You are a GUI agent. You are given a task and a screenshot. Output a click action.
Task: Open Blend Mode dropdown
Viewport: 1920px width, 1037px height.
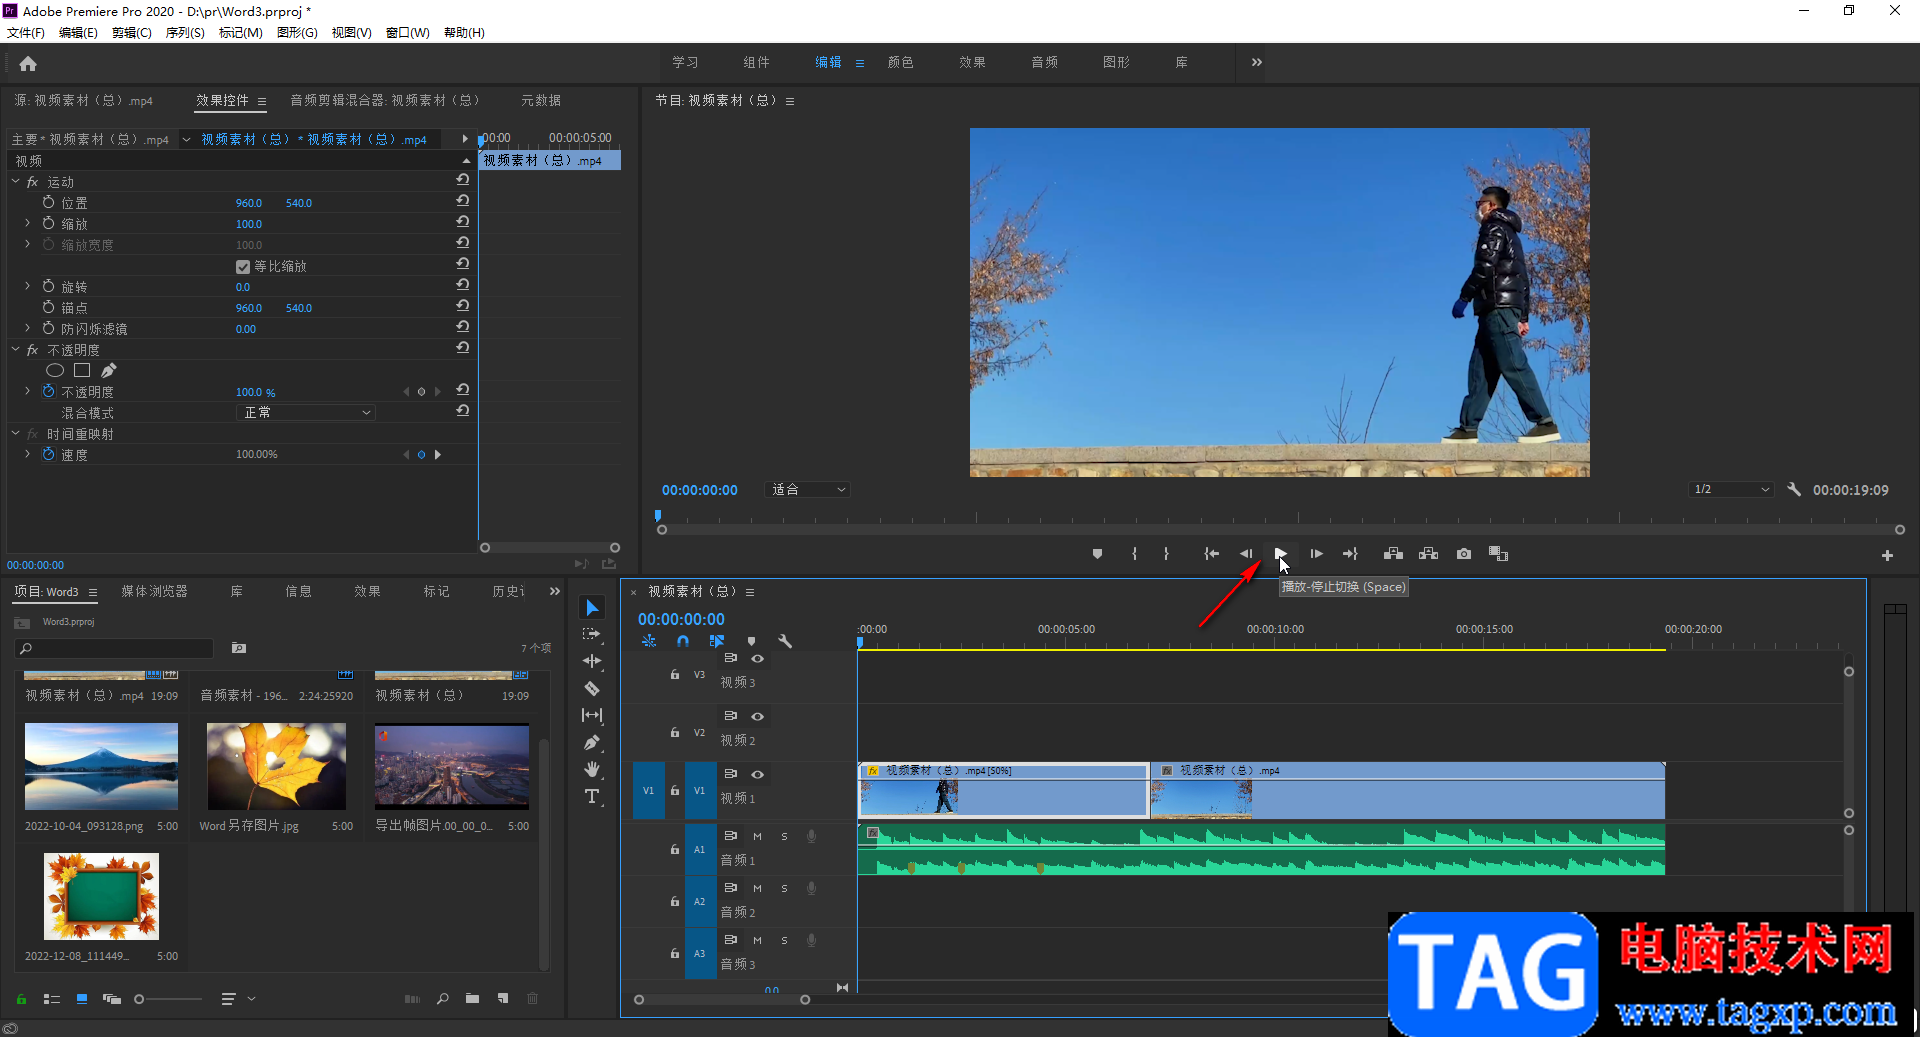[305, 413]
